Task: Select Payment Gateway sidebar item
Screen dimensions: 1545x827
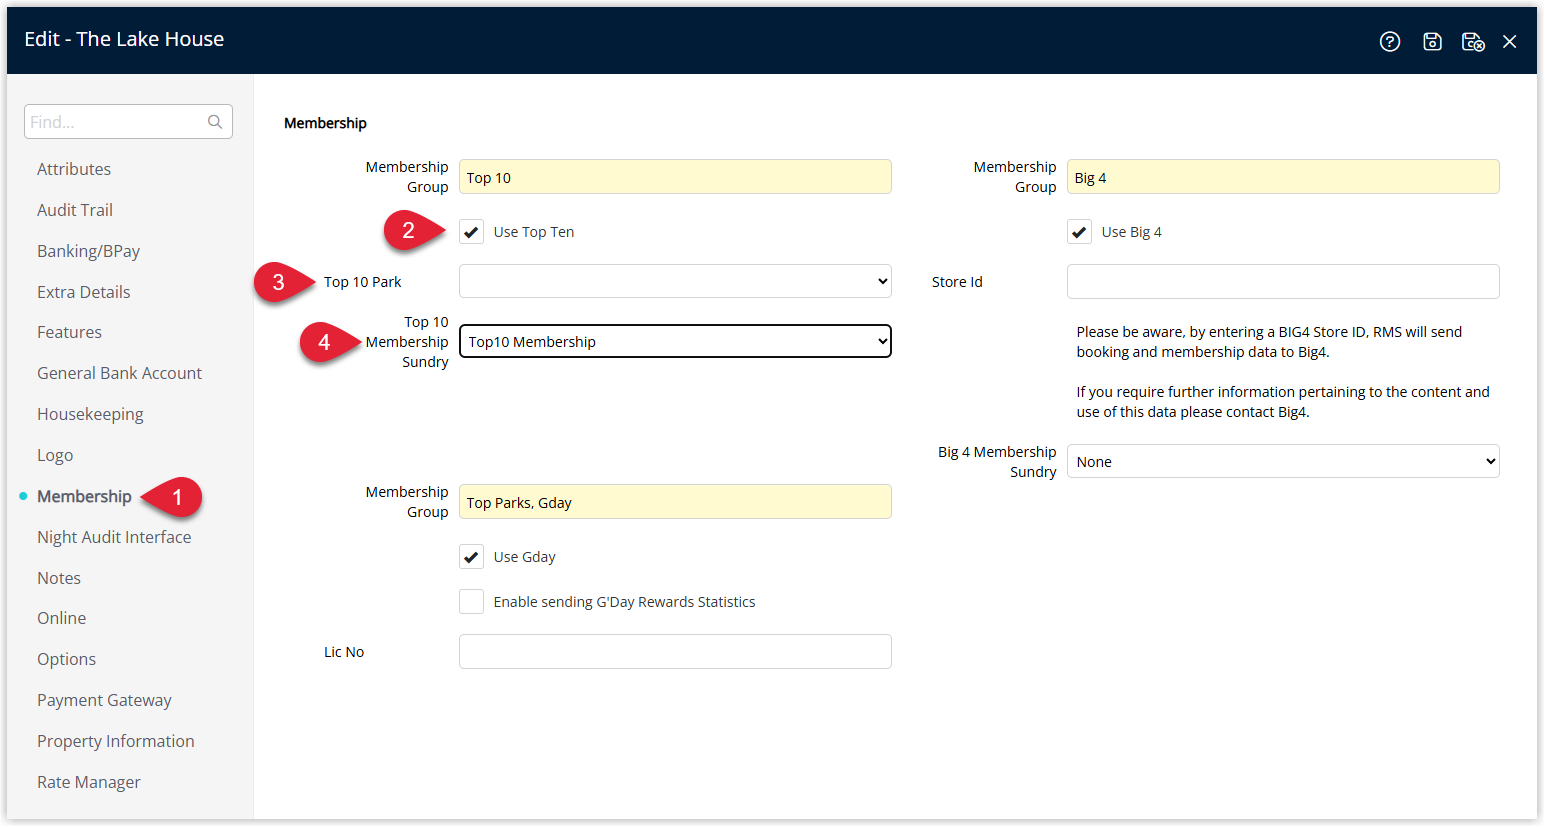Action: click(104, 700)
